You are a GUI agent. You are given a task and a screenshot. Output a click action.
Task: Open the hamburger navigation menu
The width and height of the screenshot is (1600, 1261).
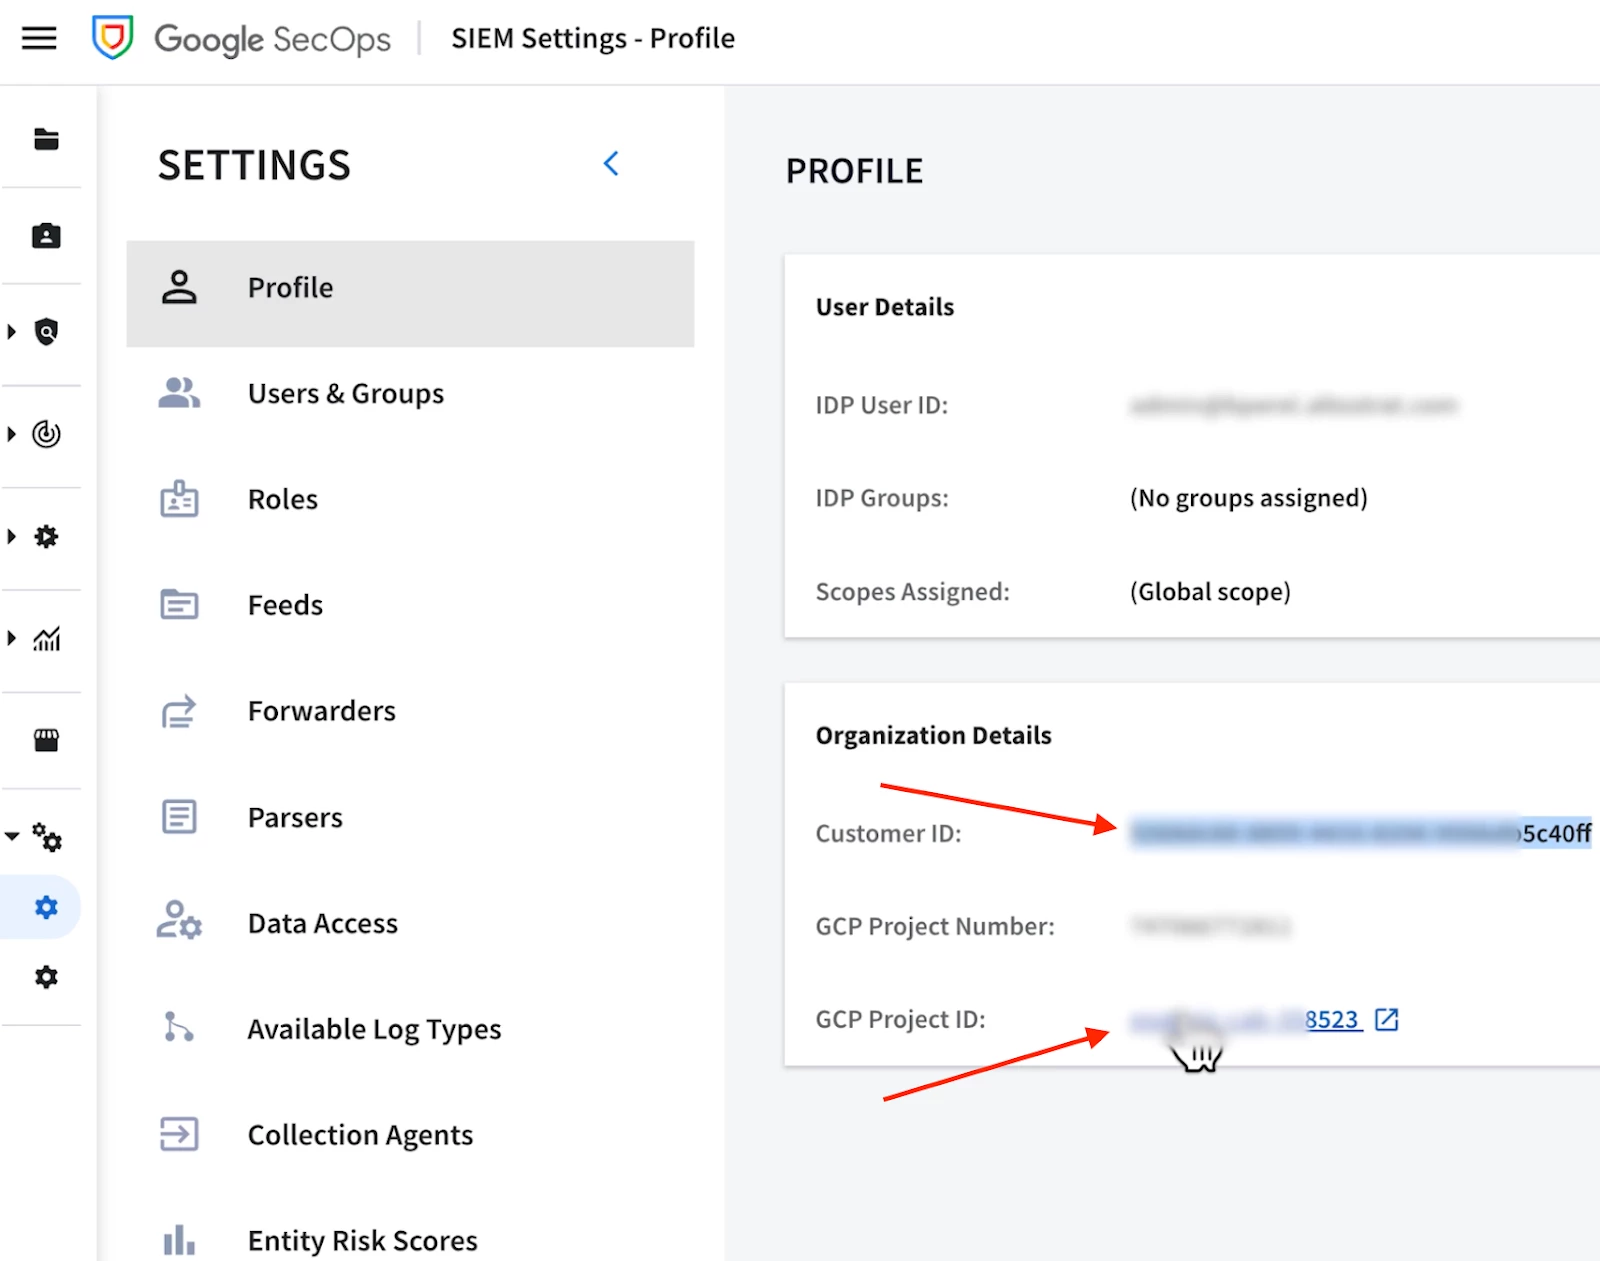click(x=39, y=38)
